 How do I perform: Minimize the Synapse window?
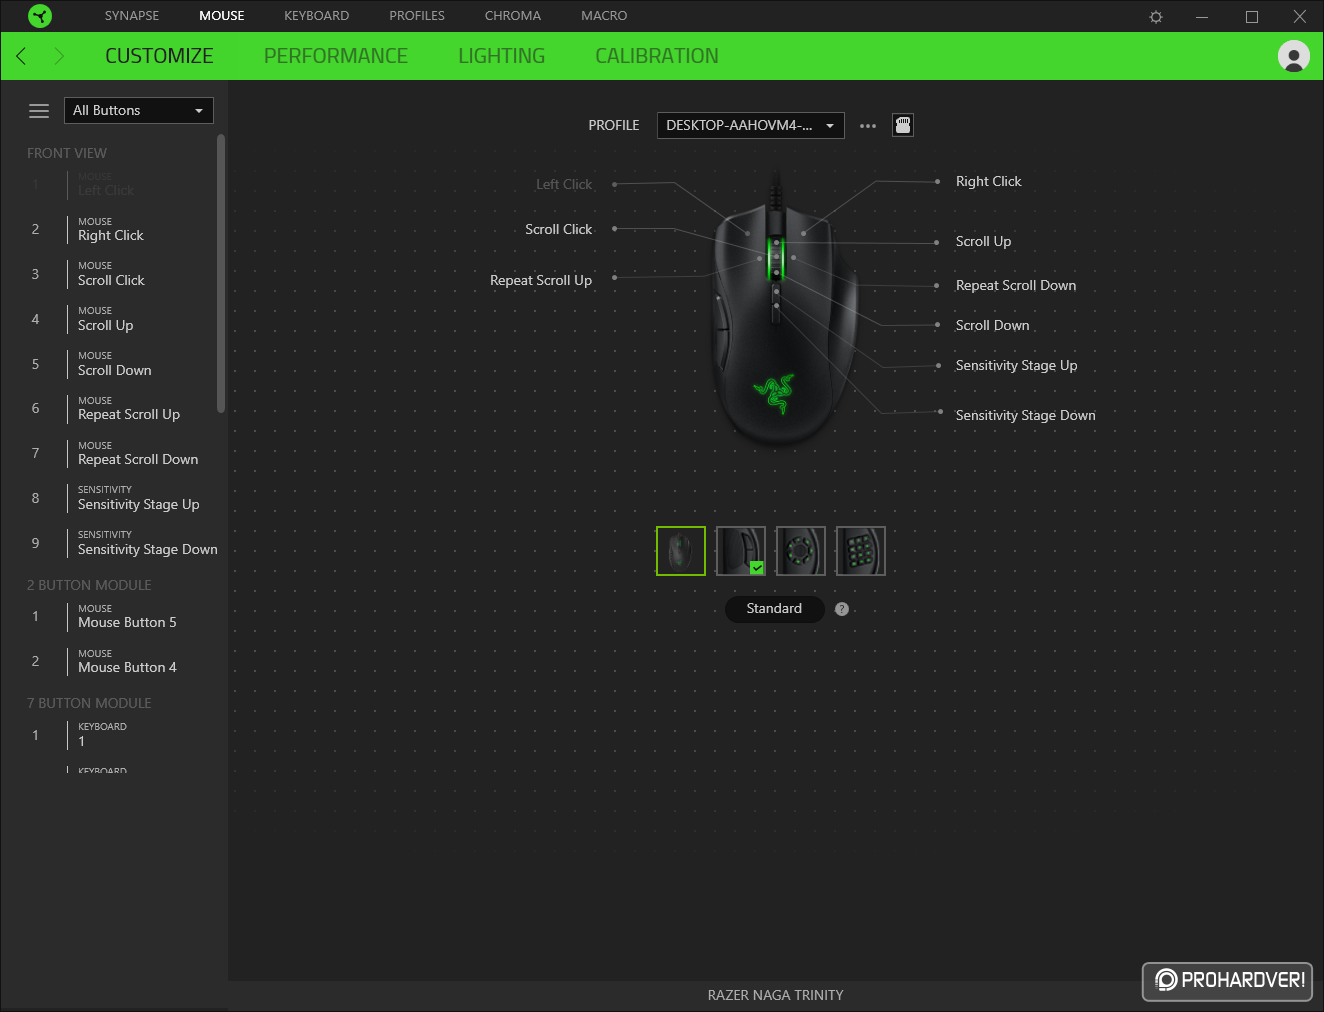point(1202,17)
